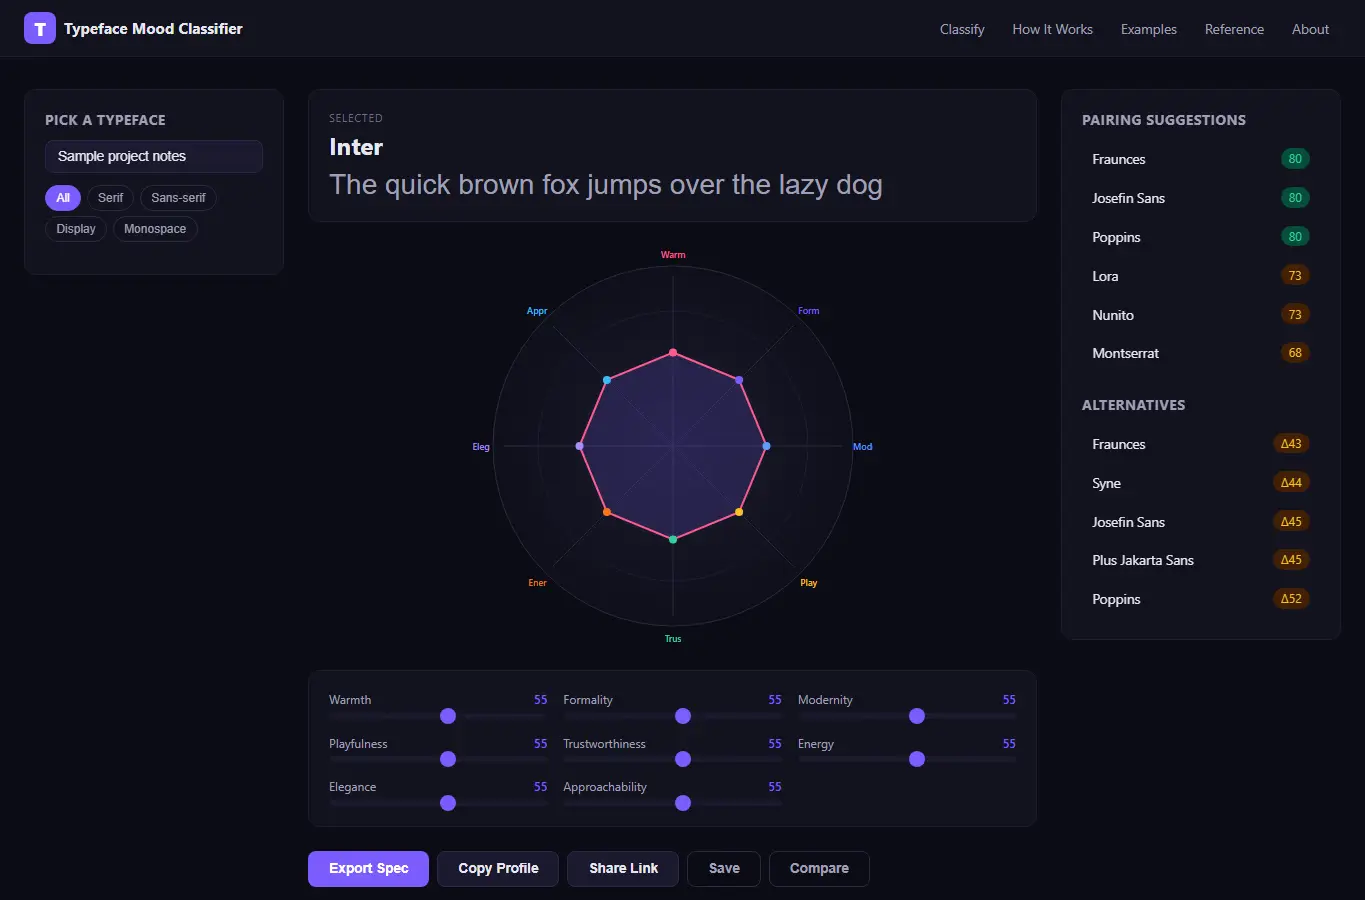The image size is (1365, 900).
Task: Open the How It Works page
Action: [1052, 29]
